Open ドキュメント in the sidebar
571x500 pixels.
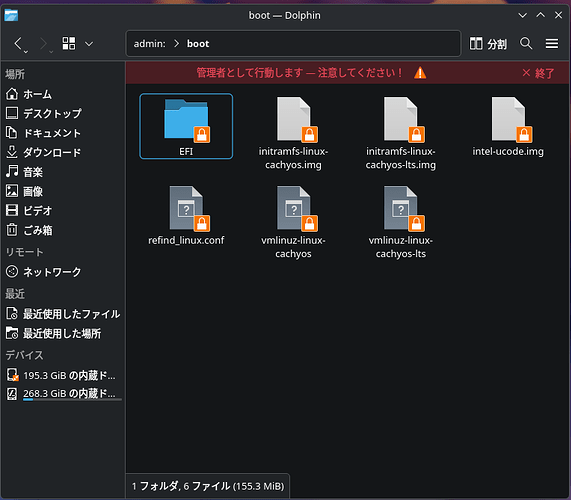63,133
